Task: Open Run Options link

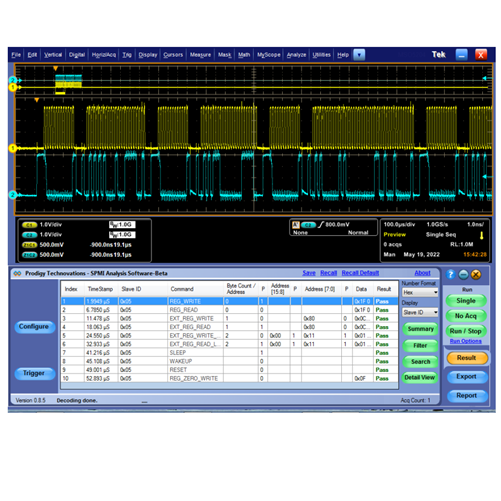Action: coord(465,341)
